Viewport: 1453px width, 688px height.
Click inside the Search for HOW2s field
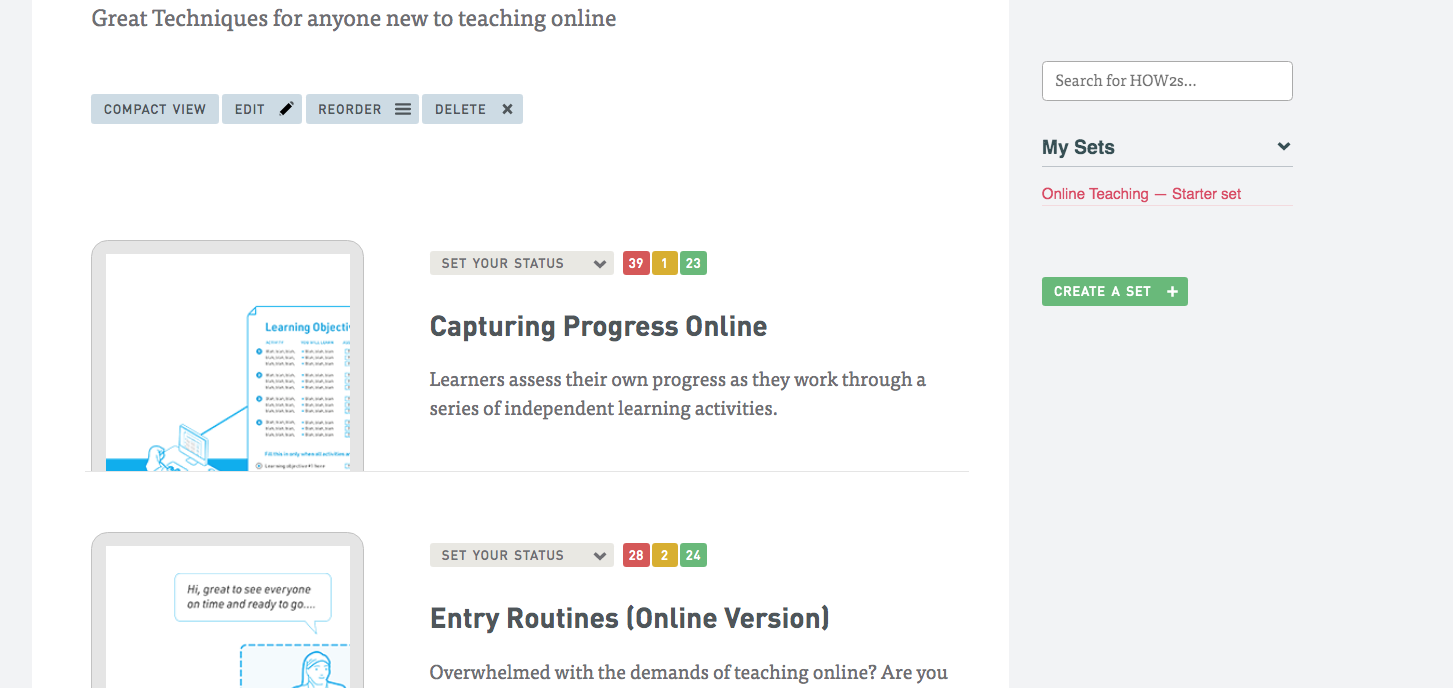click(1167, 81)
